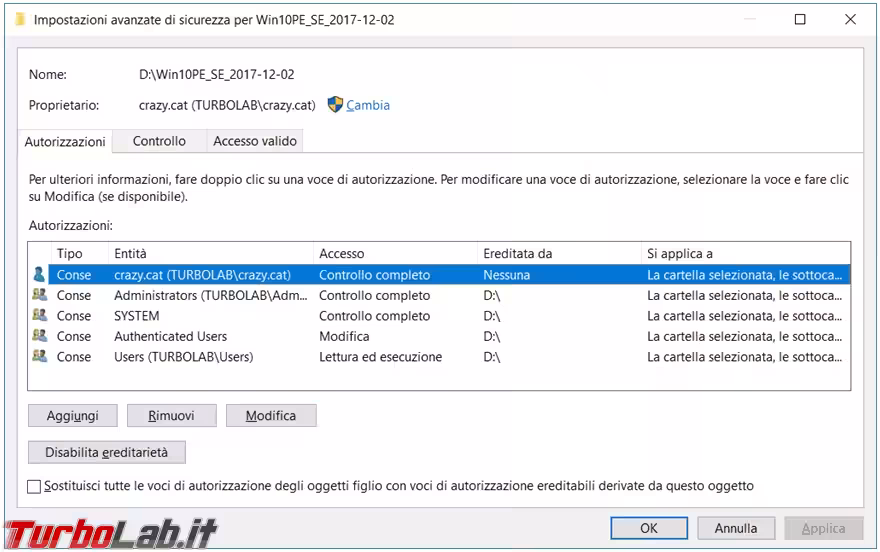Confirm with the OK button
This screenshot has height=552, width=880.
pos(649,528)
